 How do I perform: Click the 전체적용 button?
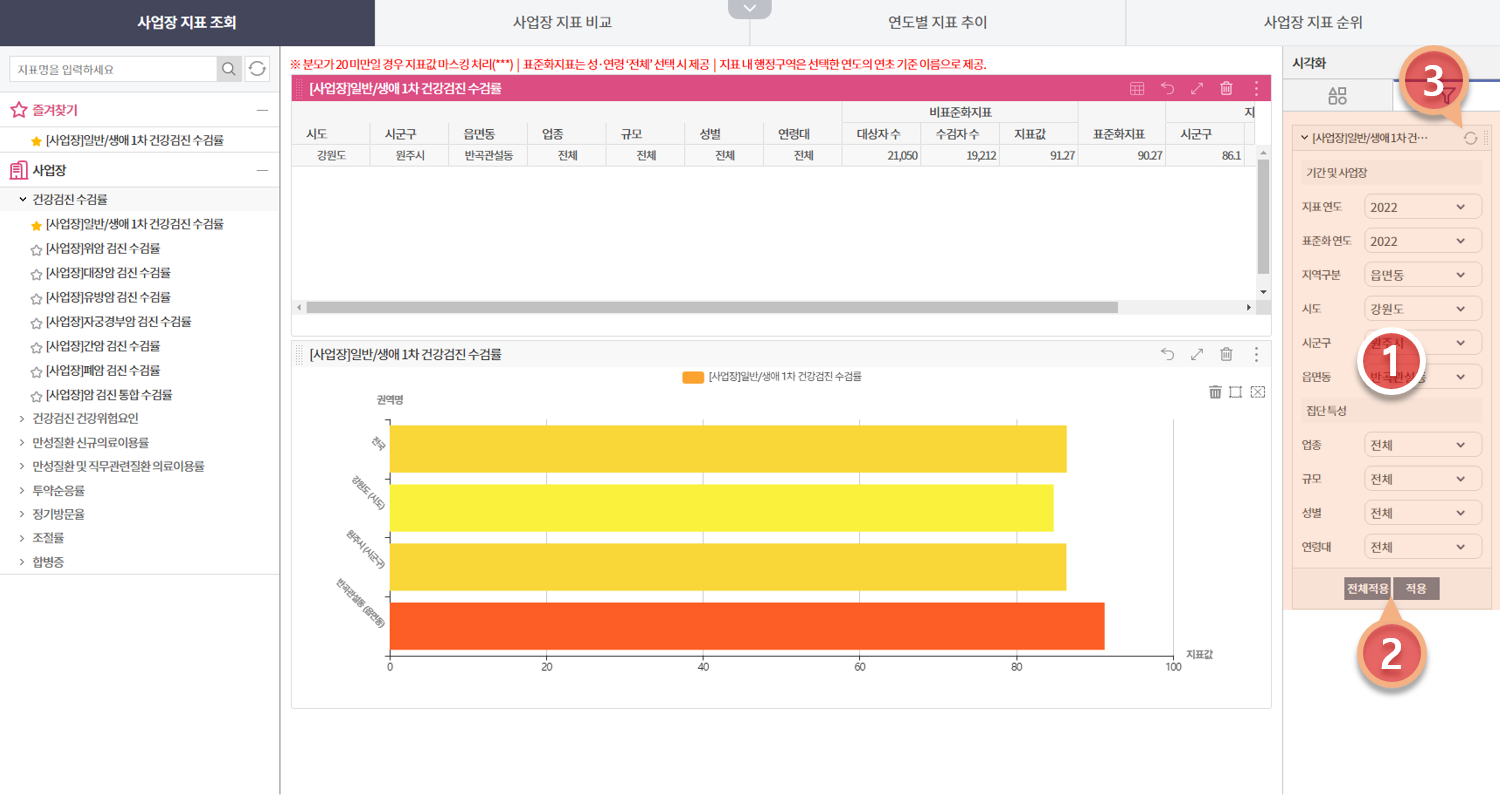pyautogui.click(x=1367, y=589)
